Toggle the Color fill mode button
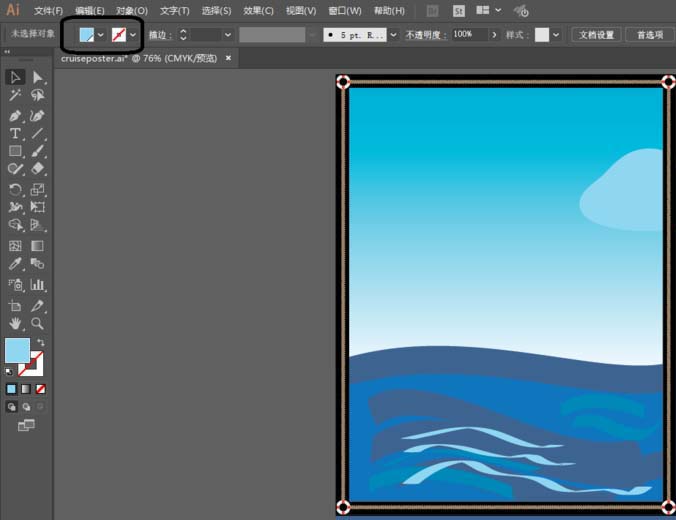Viewport: 676px width, 520px height. [x=12, y=388]
